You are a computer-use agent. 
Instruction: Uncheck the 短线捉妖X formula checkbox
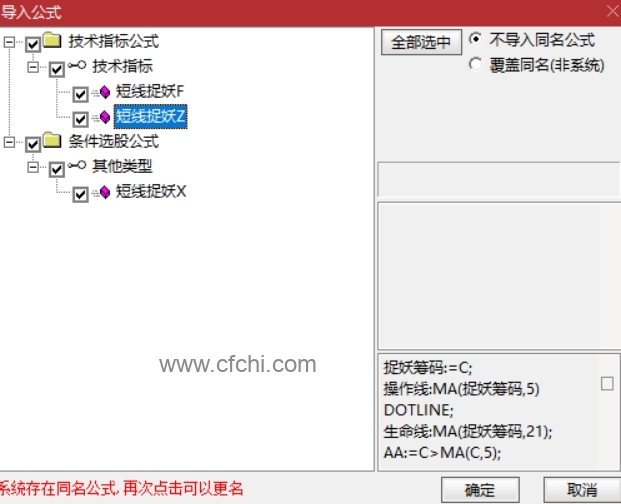pos(80,194)
